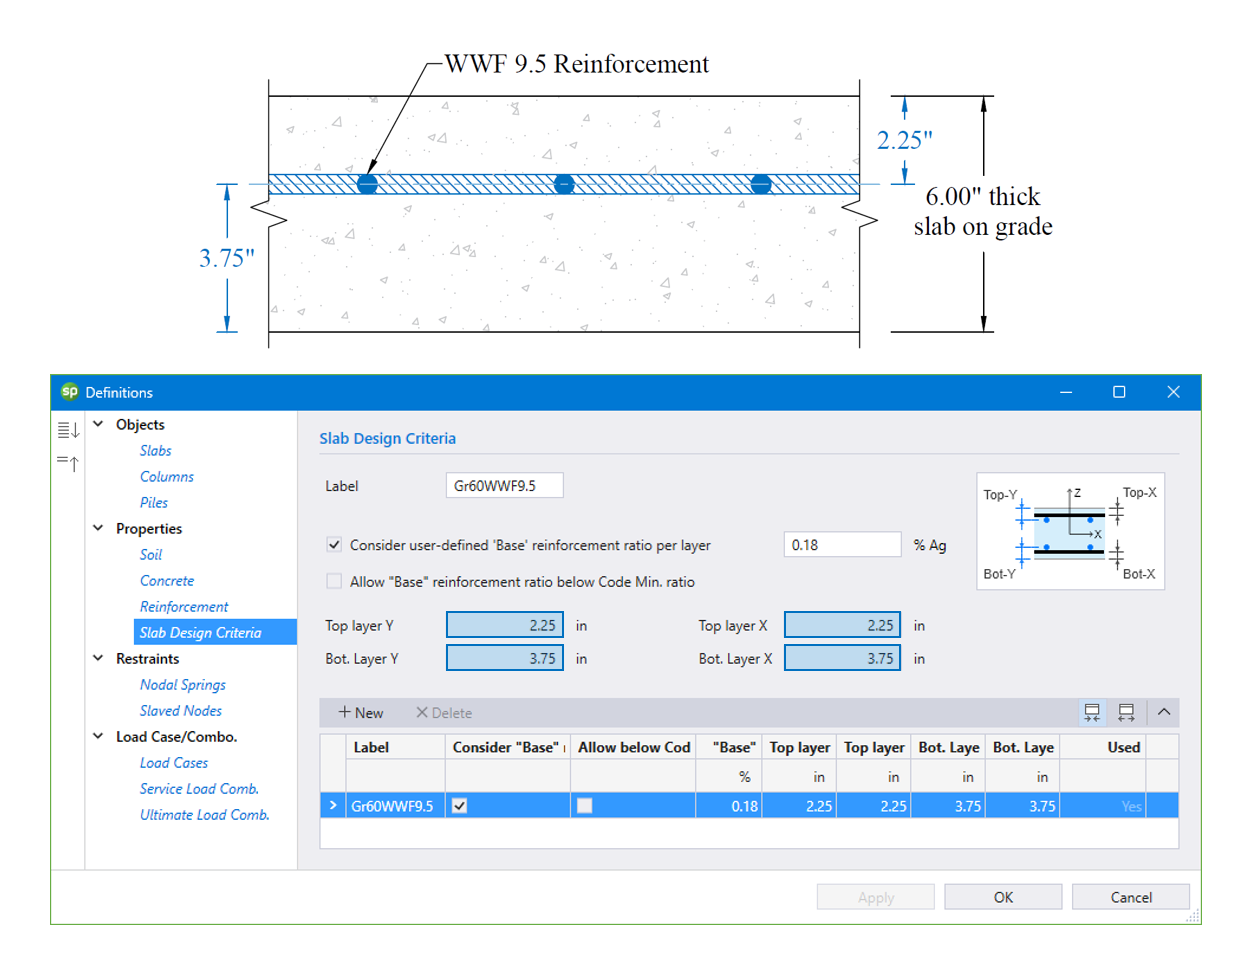Click the SP logo in the Definitions title bar
1250x973 pixels.
(x=70, y=393)
